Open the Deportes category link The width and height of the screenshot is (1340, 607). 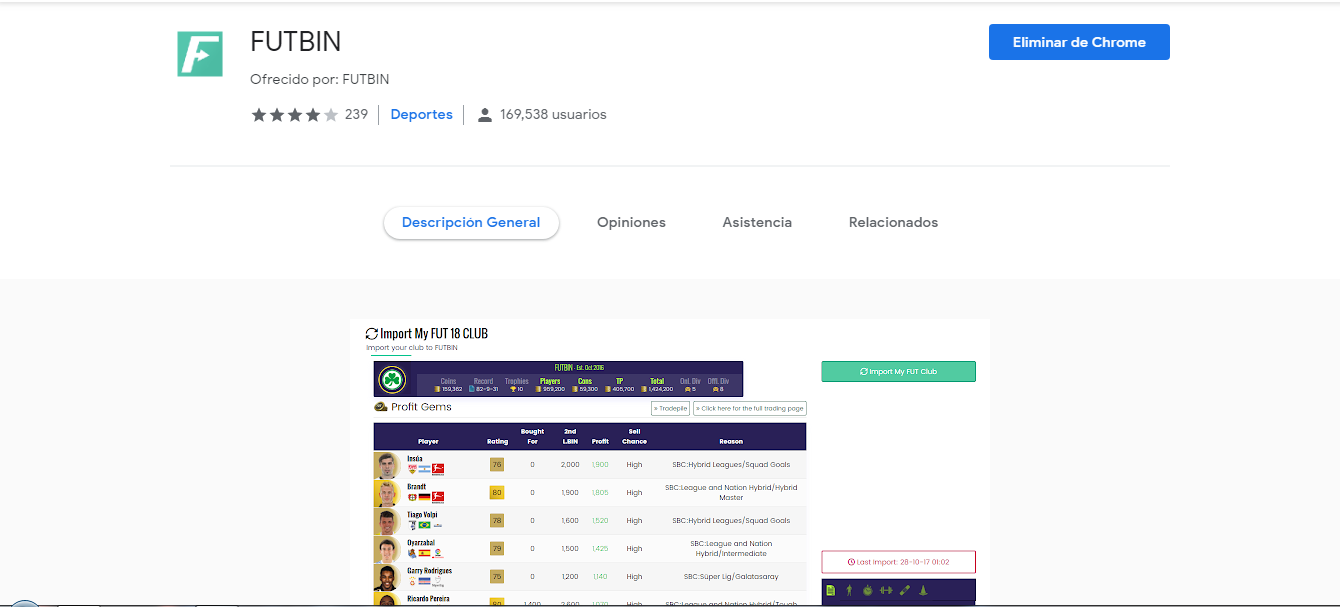[421, 115]
